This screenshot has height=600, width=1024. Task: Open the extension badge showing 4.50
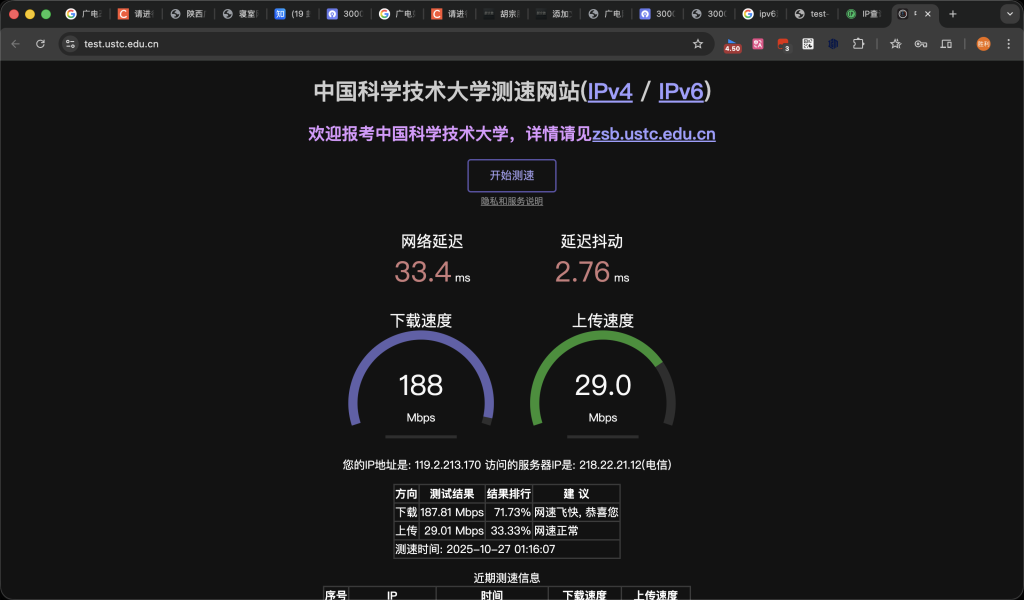[732, 46]
